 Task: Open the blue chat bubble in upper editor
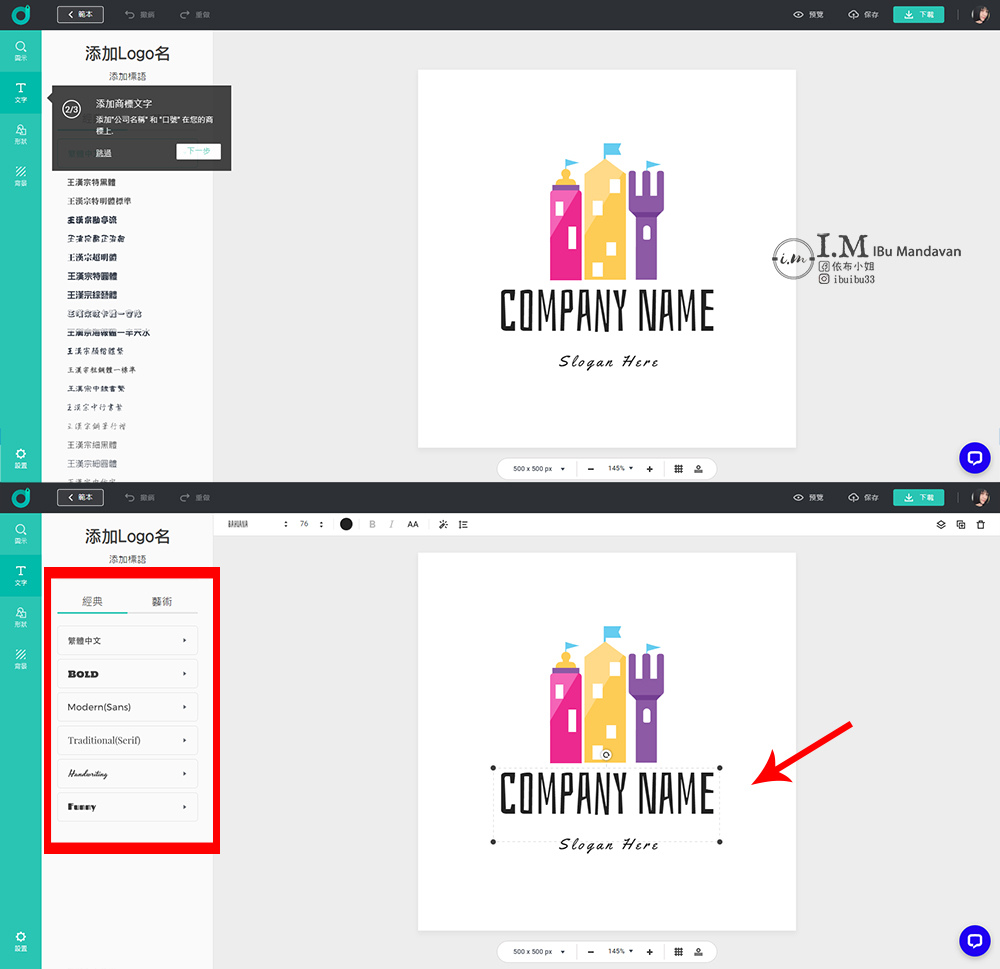point(974,457)
